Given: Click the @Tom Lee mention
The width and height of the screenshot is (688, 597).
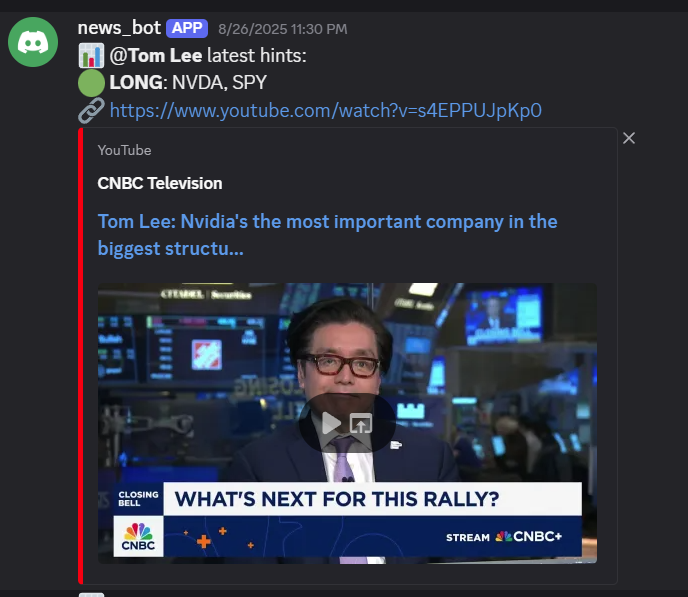Looking at the screenshot, I should [x=156, y=56].
